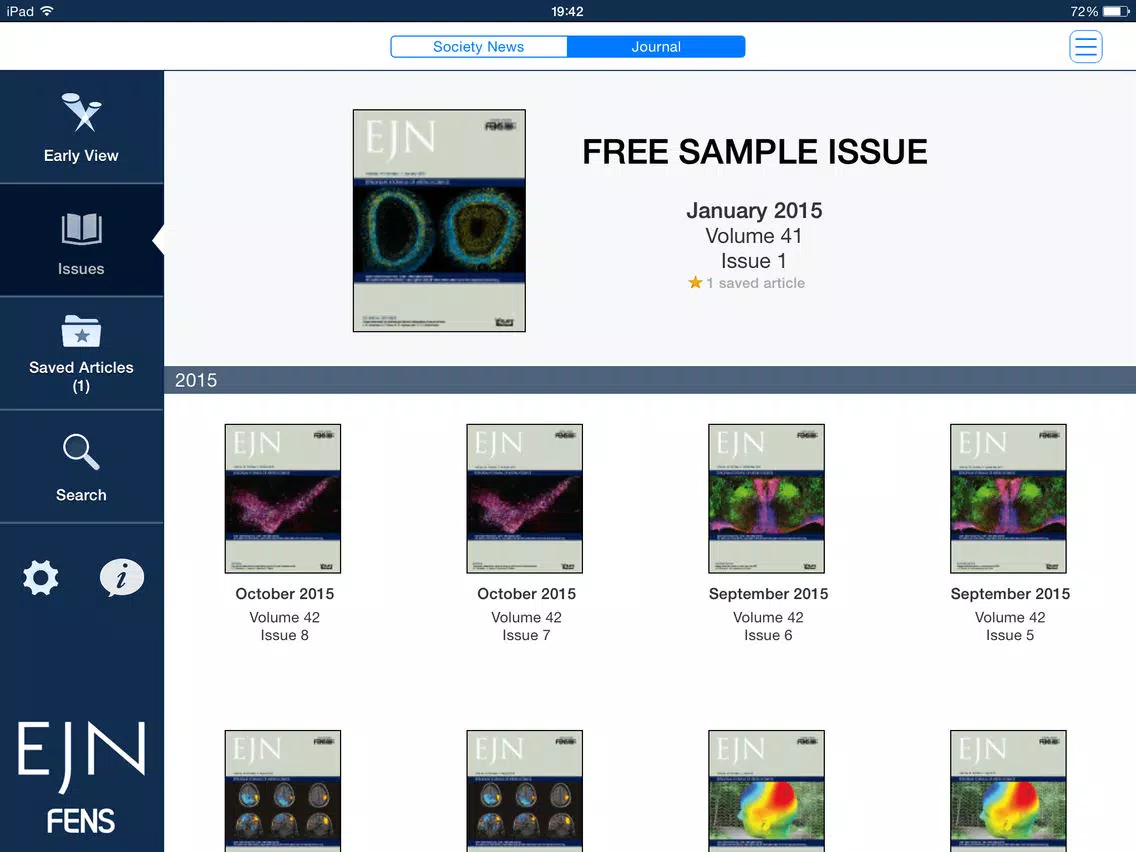Open September 2015 Issue 5 cover
The width and height of the screenshot is (1136, 852).
1008,498
